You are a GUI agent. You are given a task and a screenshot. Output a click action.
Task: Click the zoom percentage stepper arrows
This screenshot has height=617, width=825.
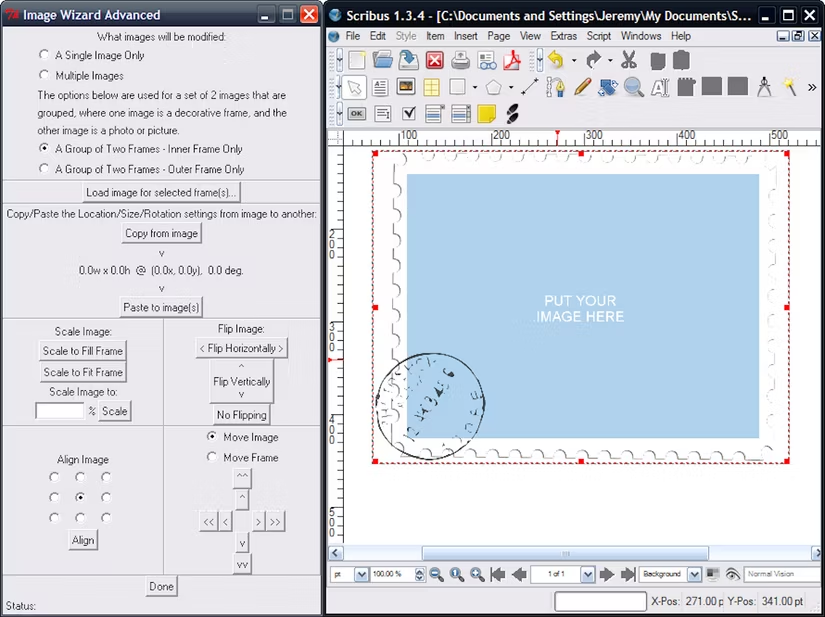coord(418,574)
